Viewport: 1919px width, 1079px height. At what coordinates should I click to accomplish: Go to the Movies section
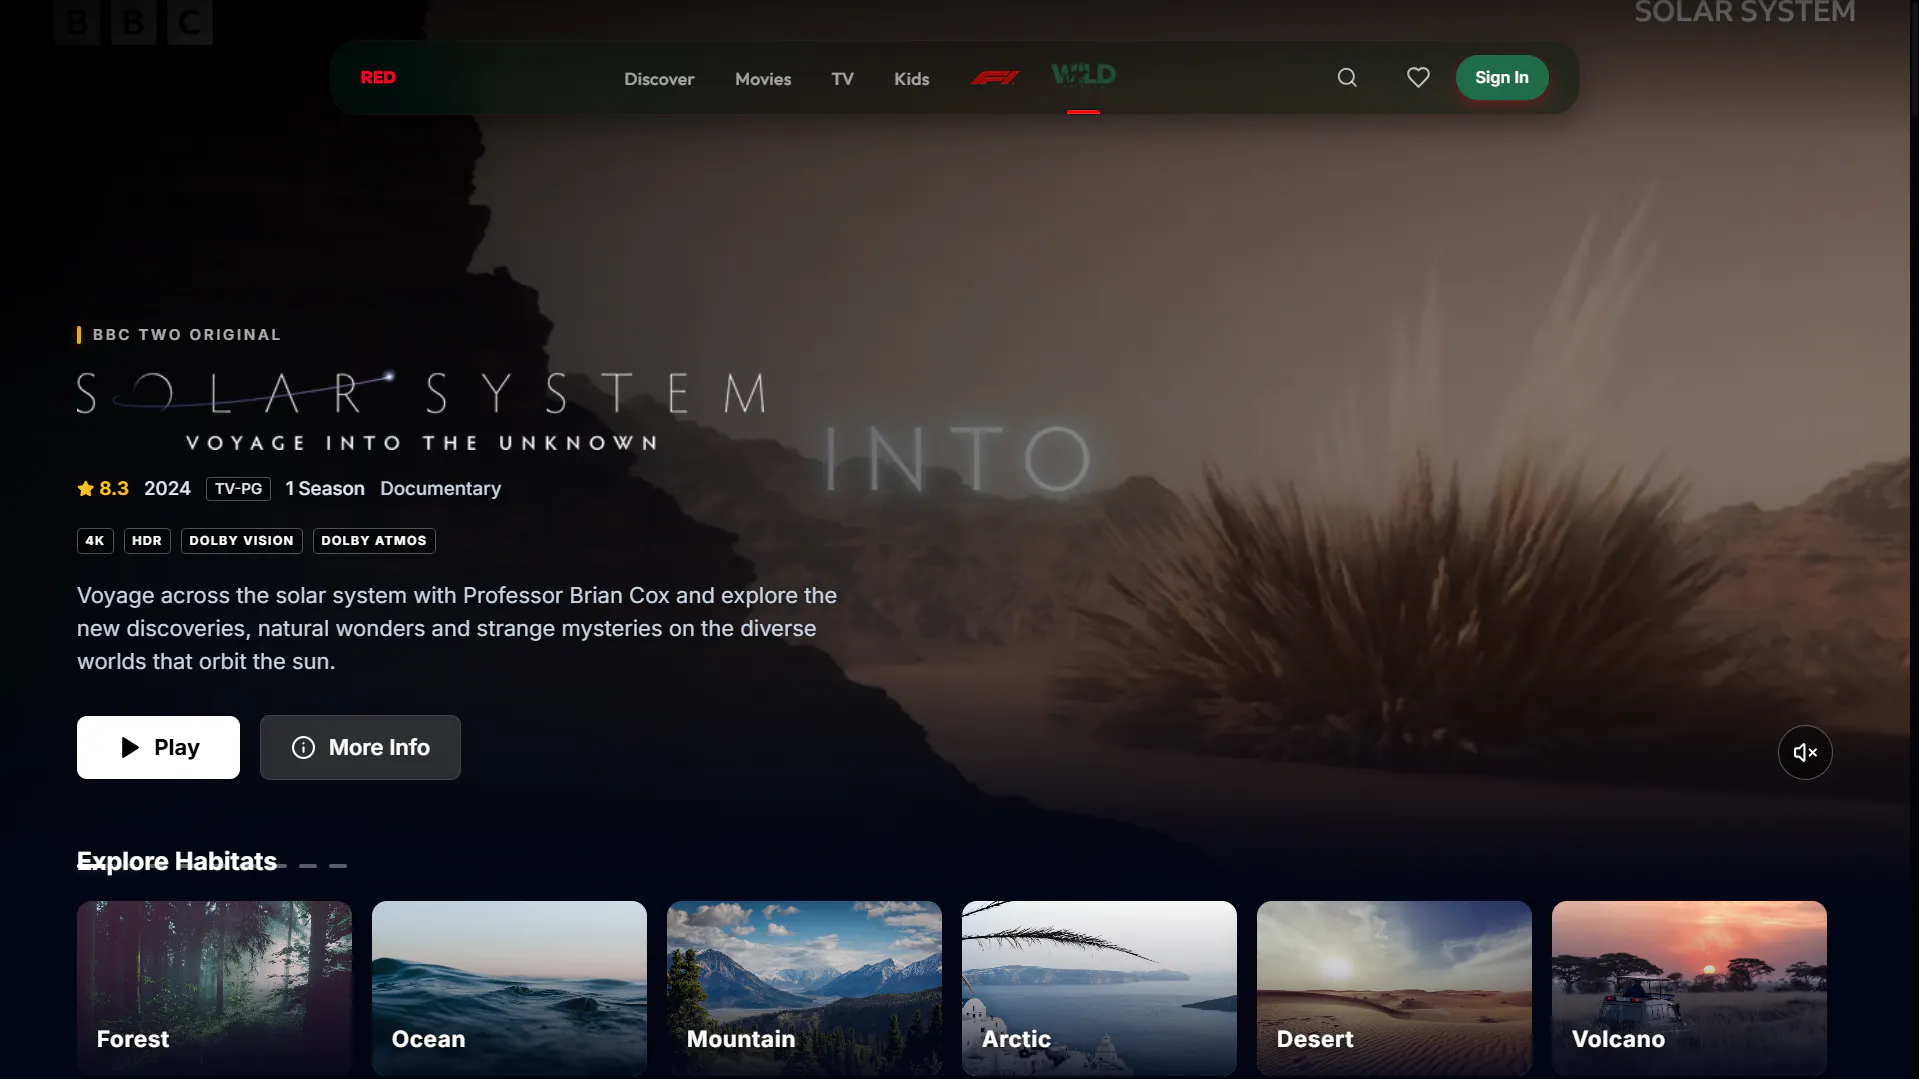(x=763, y=79)
